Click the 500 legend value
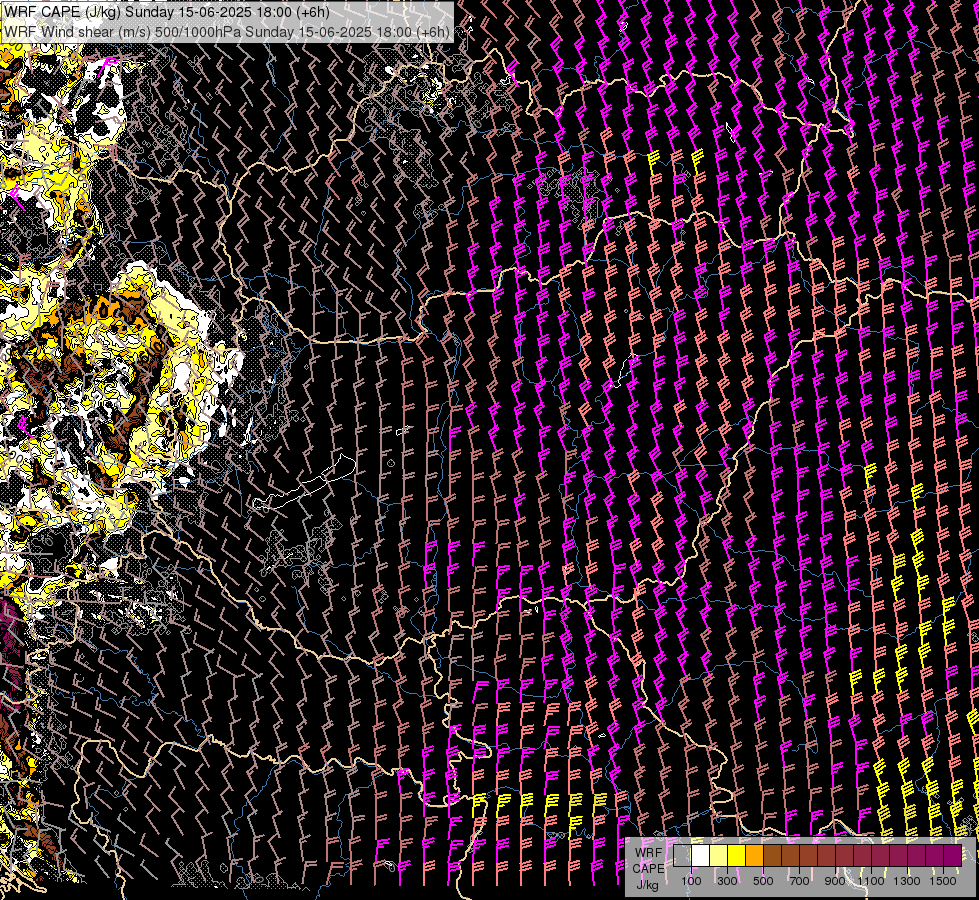979x900 pixels. point(763,881)
